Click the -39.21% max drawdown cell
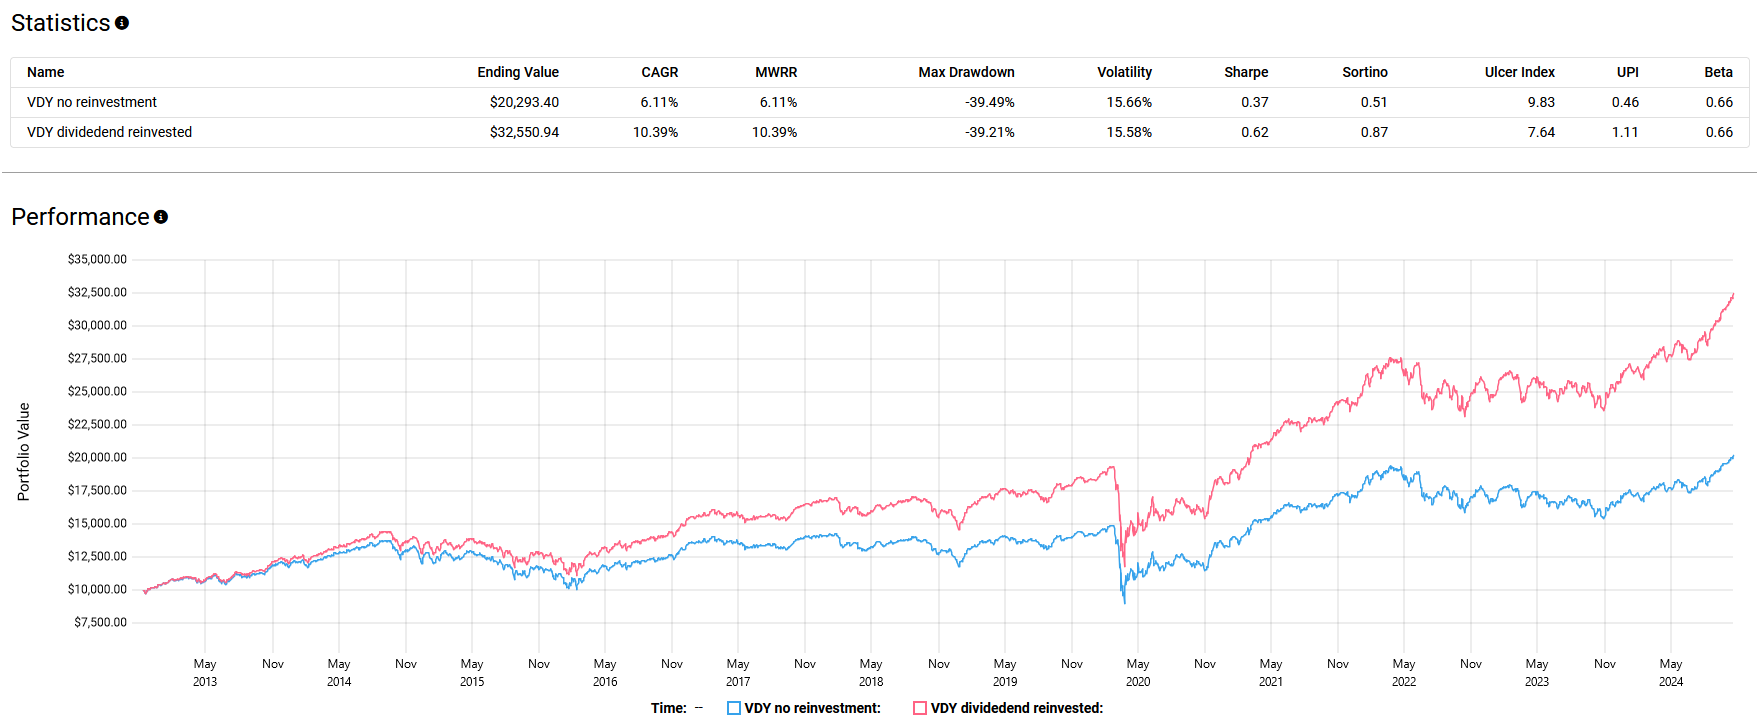Image resolution: width=1757 pixels, height=724 pixels. pyautogui.click(x=990, y=132)
